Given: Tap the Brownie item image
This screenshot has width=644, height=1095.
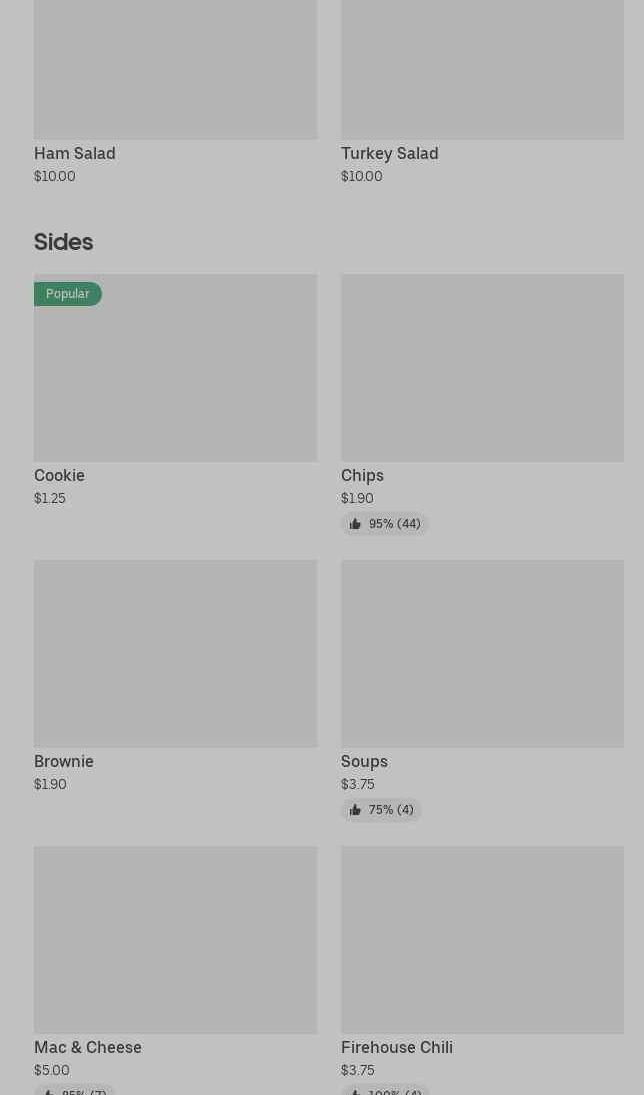Looking at the screenshot, I should tap(175, 653).
